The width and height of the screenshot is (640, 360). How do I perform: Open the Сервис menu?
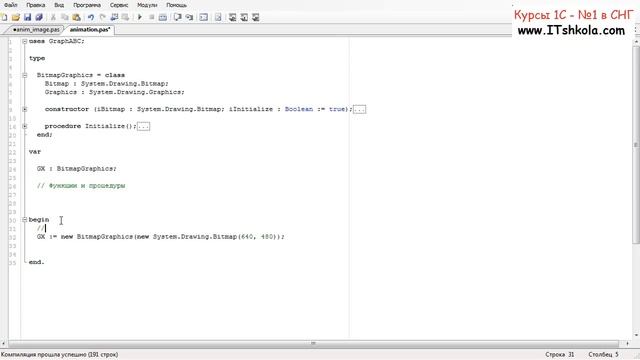[x=119, y=5]
